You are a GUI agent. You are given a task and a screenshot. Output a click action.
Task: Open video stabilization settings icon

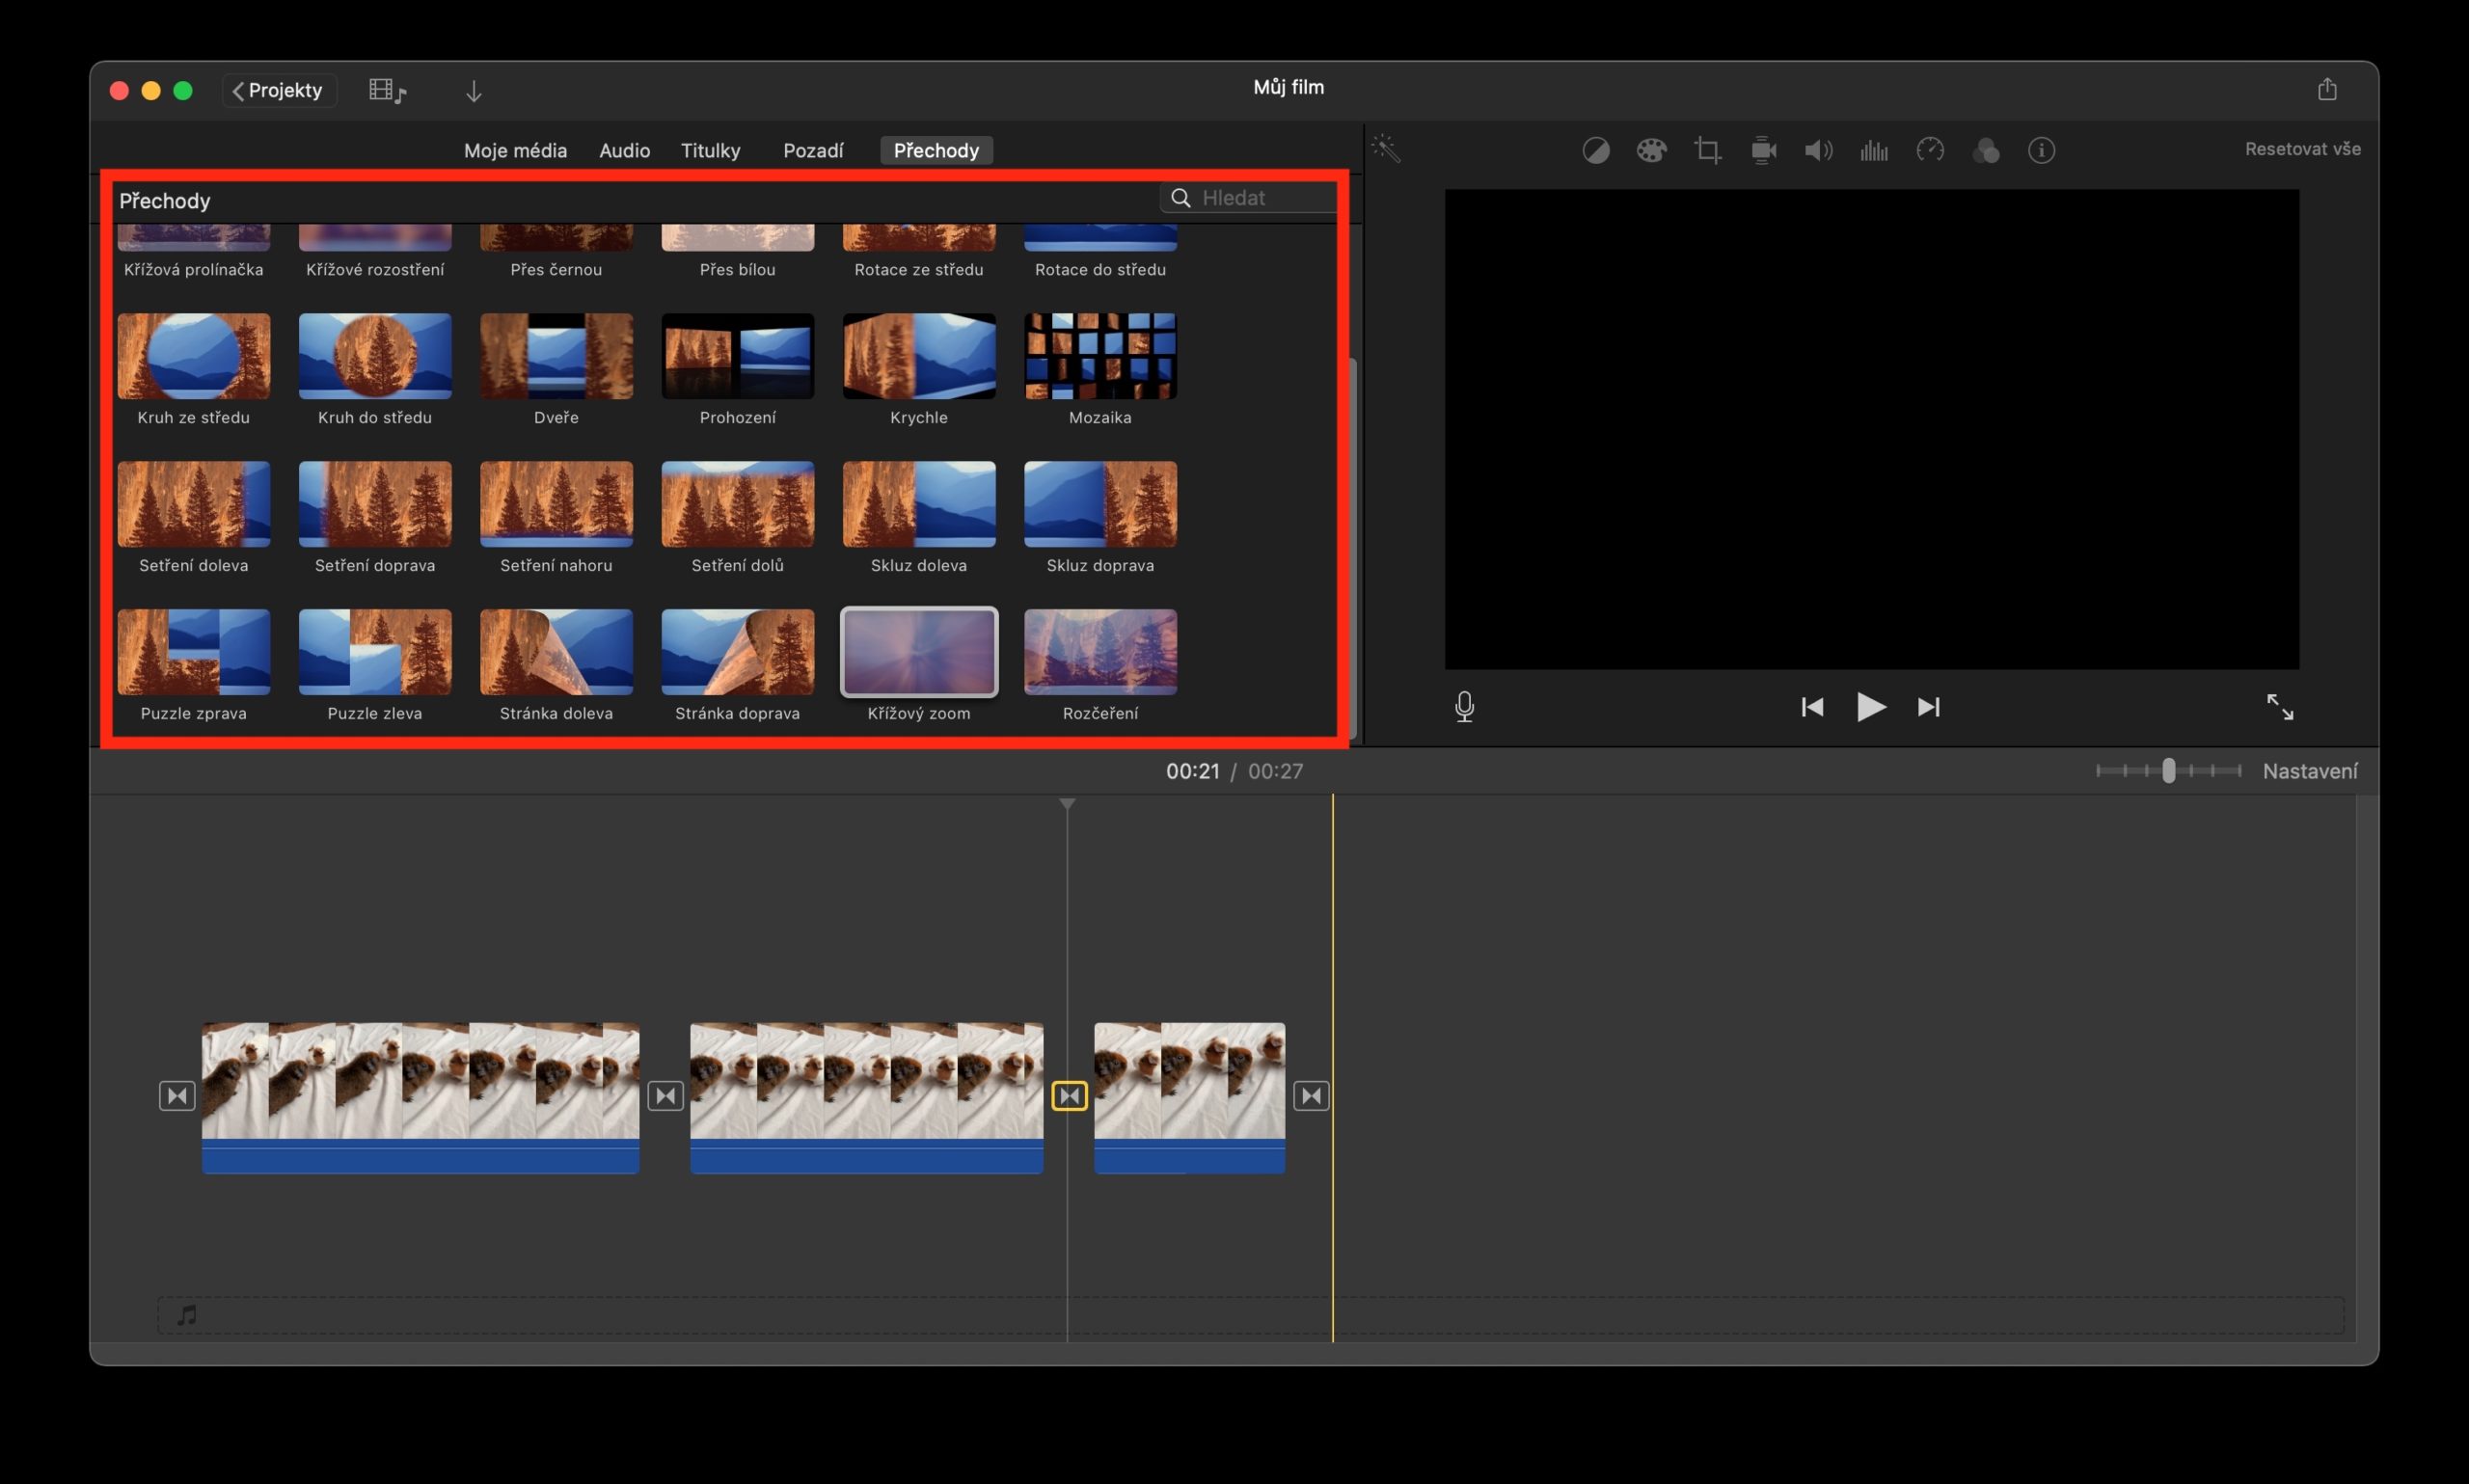point(1763,150)
